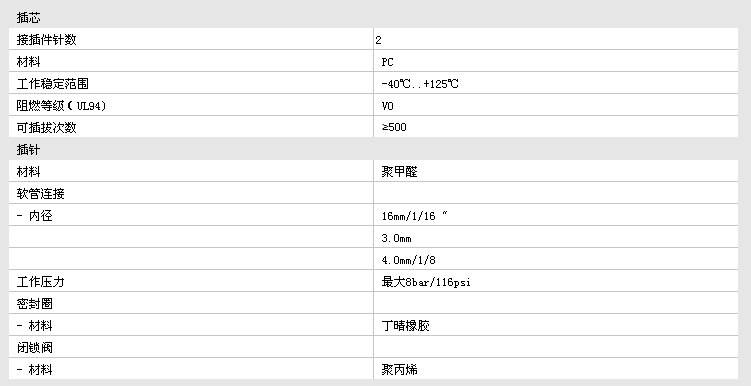
Task: Select the connector pin count value 2
Action: point(378,40)
